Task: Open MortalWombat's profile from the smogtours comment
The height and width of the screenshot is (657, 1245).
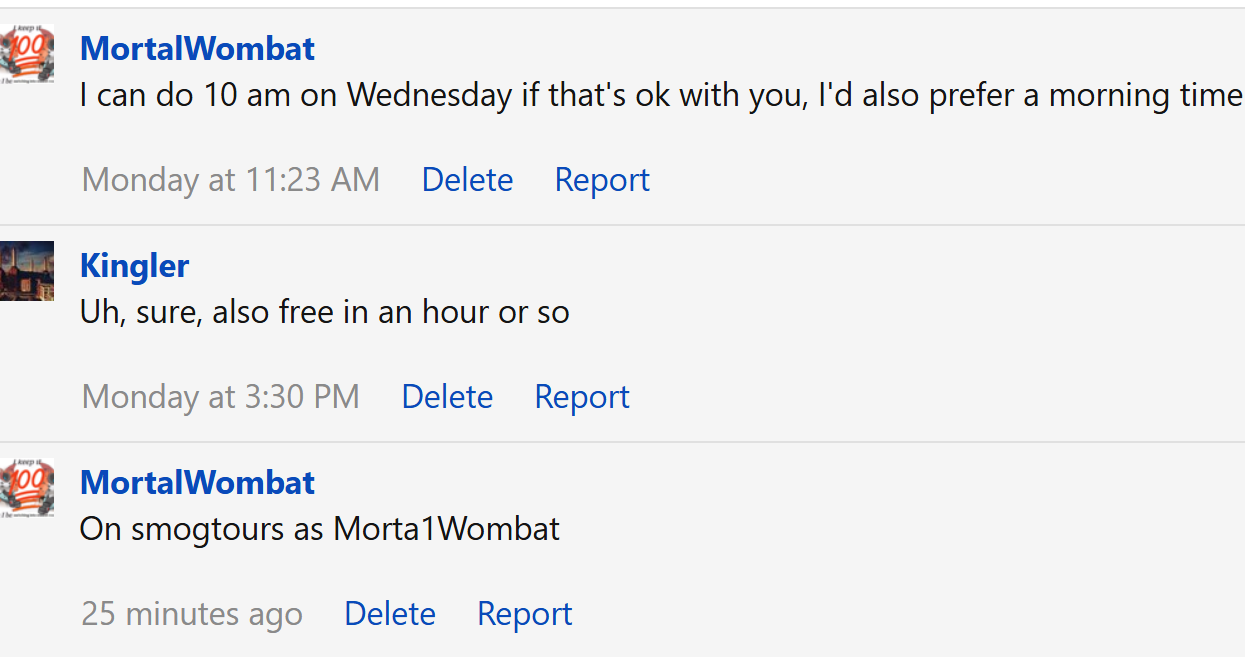Action: click(x=197, y=482)
